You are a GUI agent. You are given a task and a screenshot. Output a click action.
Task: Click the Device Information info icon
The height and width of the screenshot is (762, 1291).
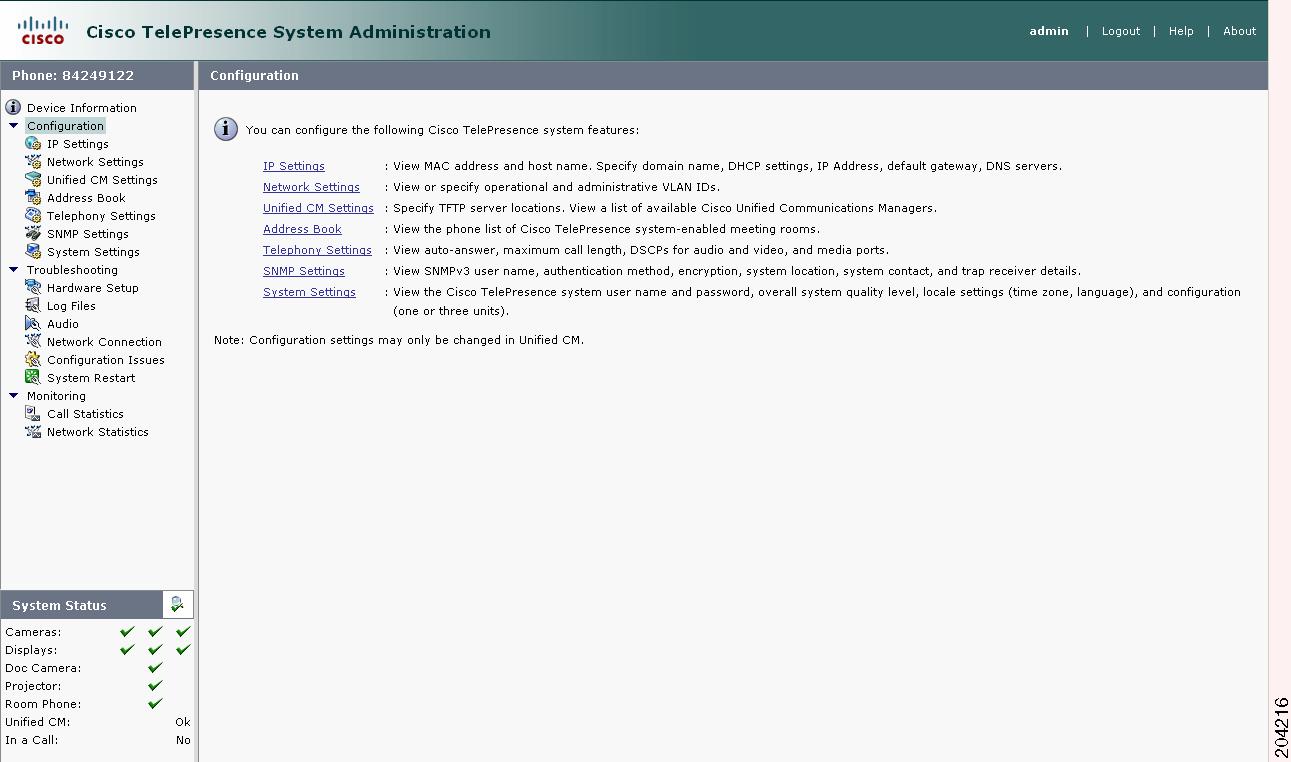coord(13,107)
